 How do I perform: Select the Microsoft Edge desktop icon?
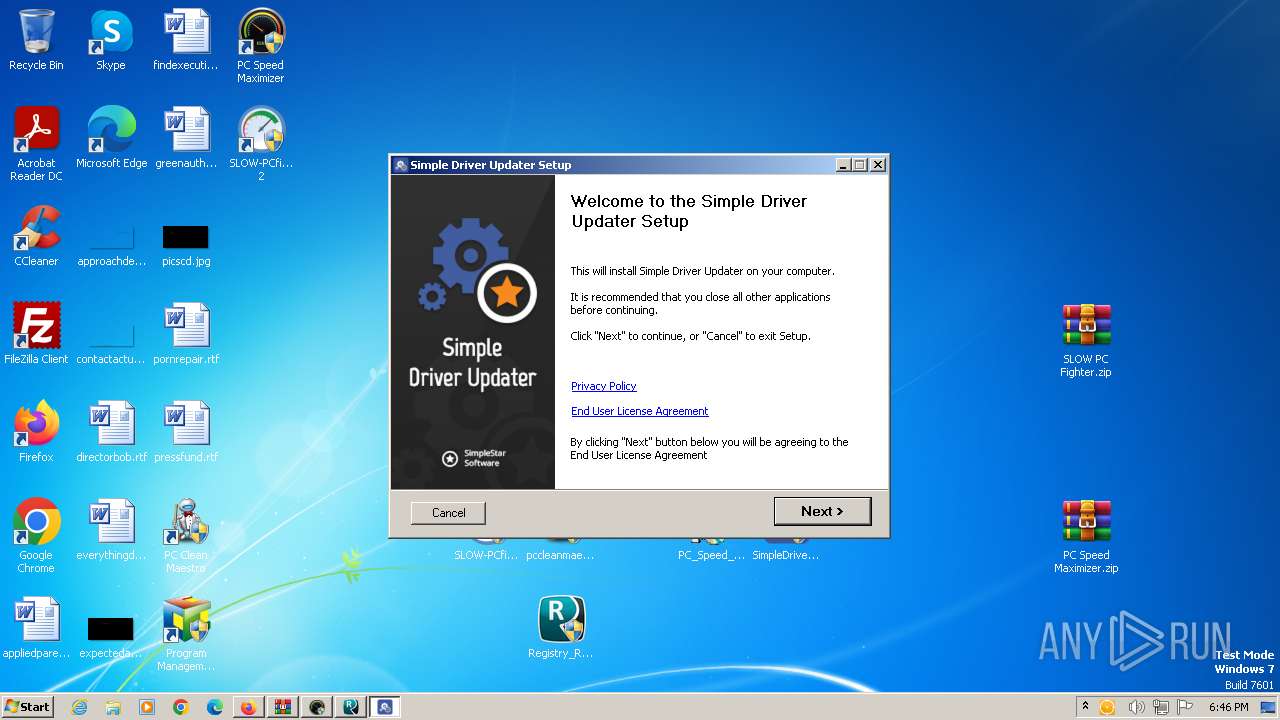(111, 138)
